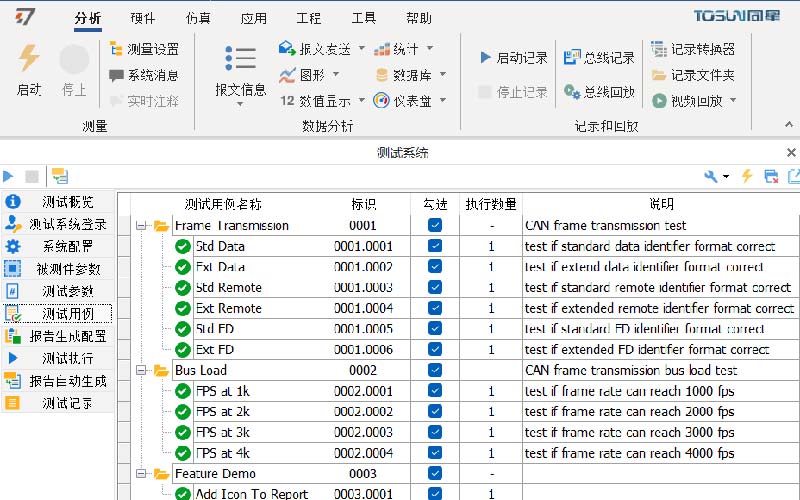The width and height of the screenshot is (800, 500).
Task: Toggle the Bus Load group checkbox
Action: pos(435,371)
